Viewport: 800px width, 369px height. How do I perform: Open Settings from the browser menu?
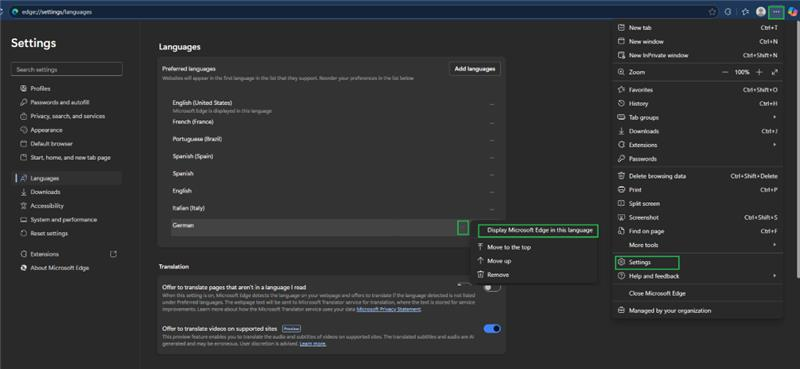click(647, 262)
